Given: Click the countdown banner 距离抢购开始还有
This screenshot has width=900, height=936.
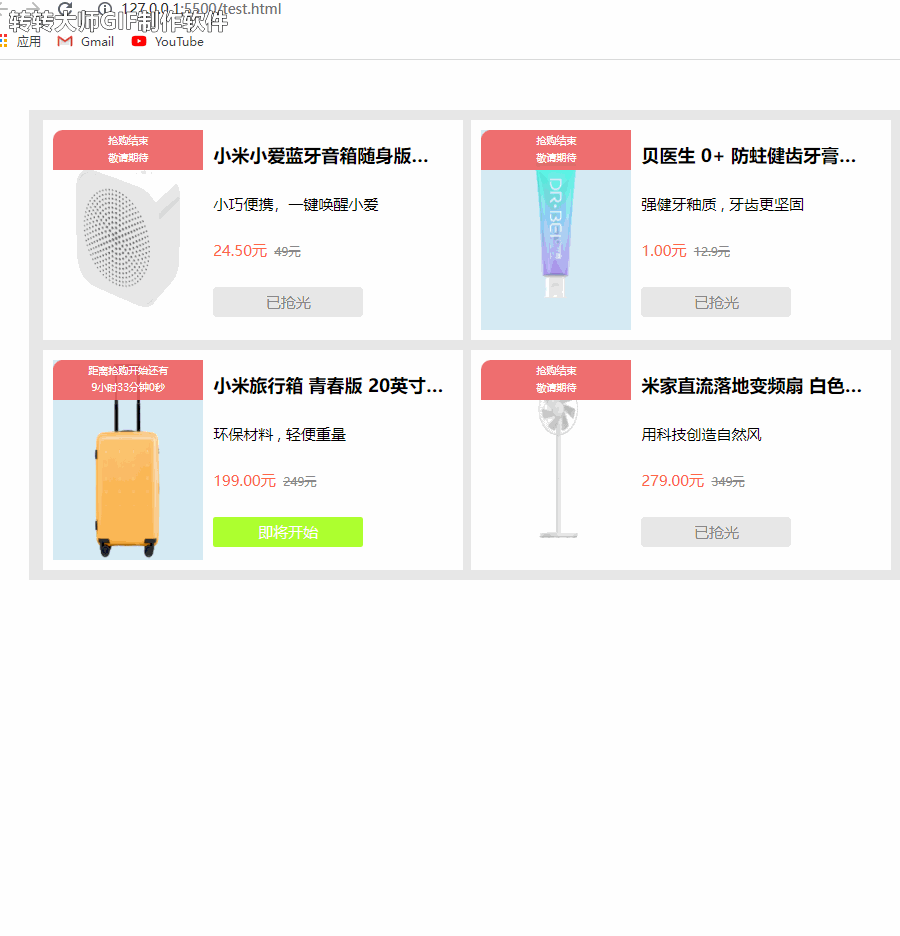Looking at the screenshot, I should [128, 380].
